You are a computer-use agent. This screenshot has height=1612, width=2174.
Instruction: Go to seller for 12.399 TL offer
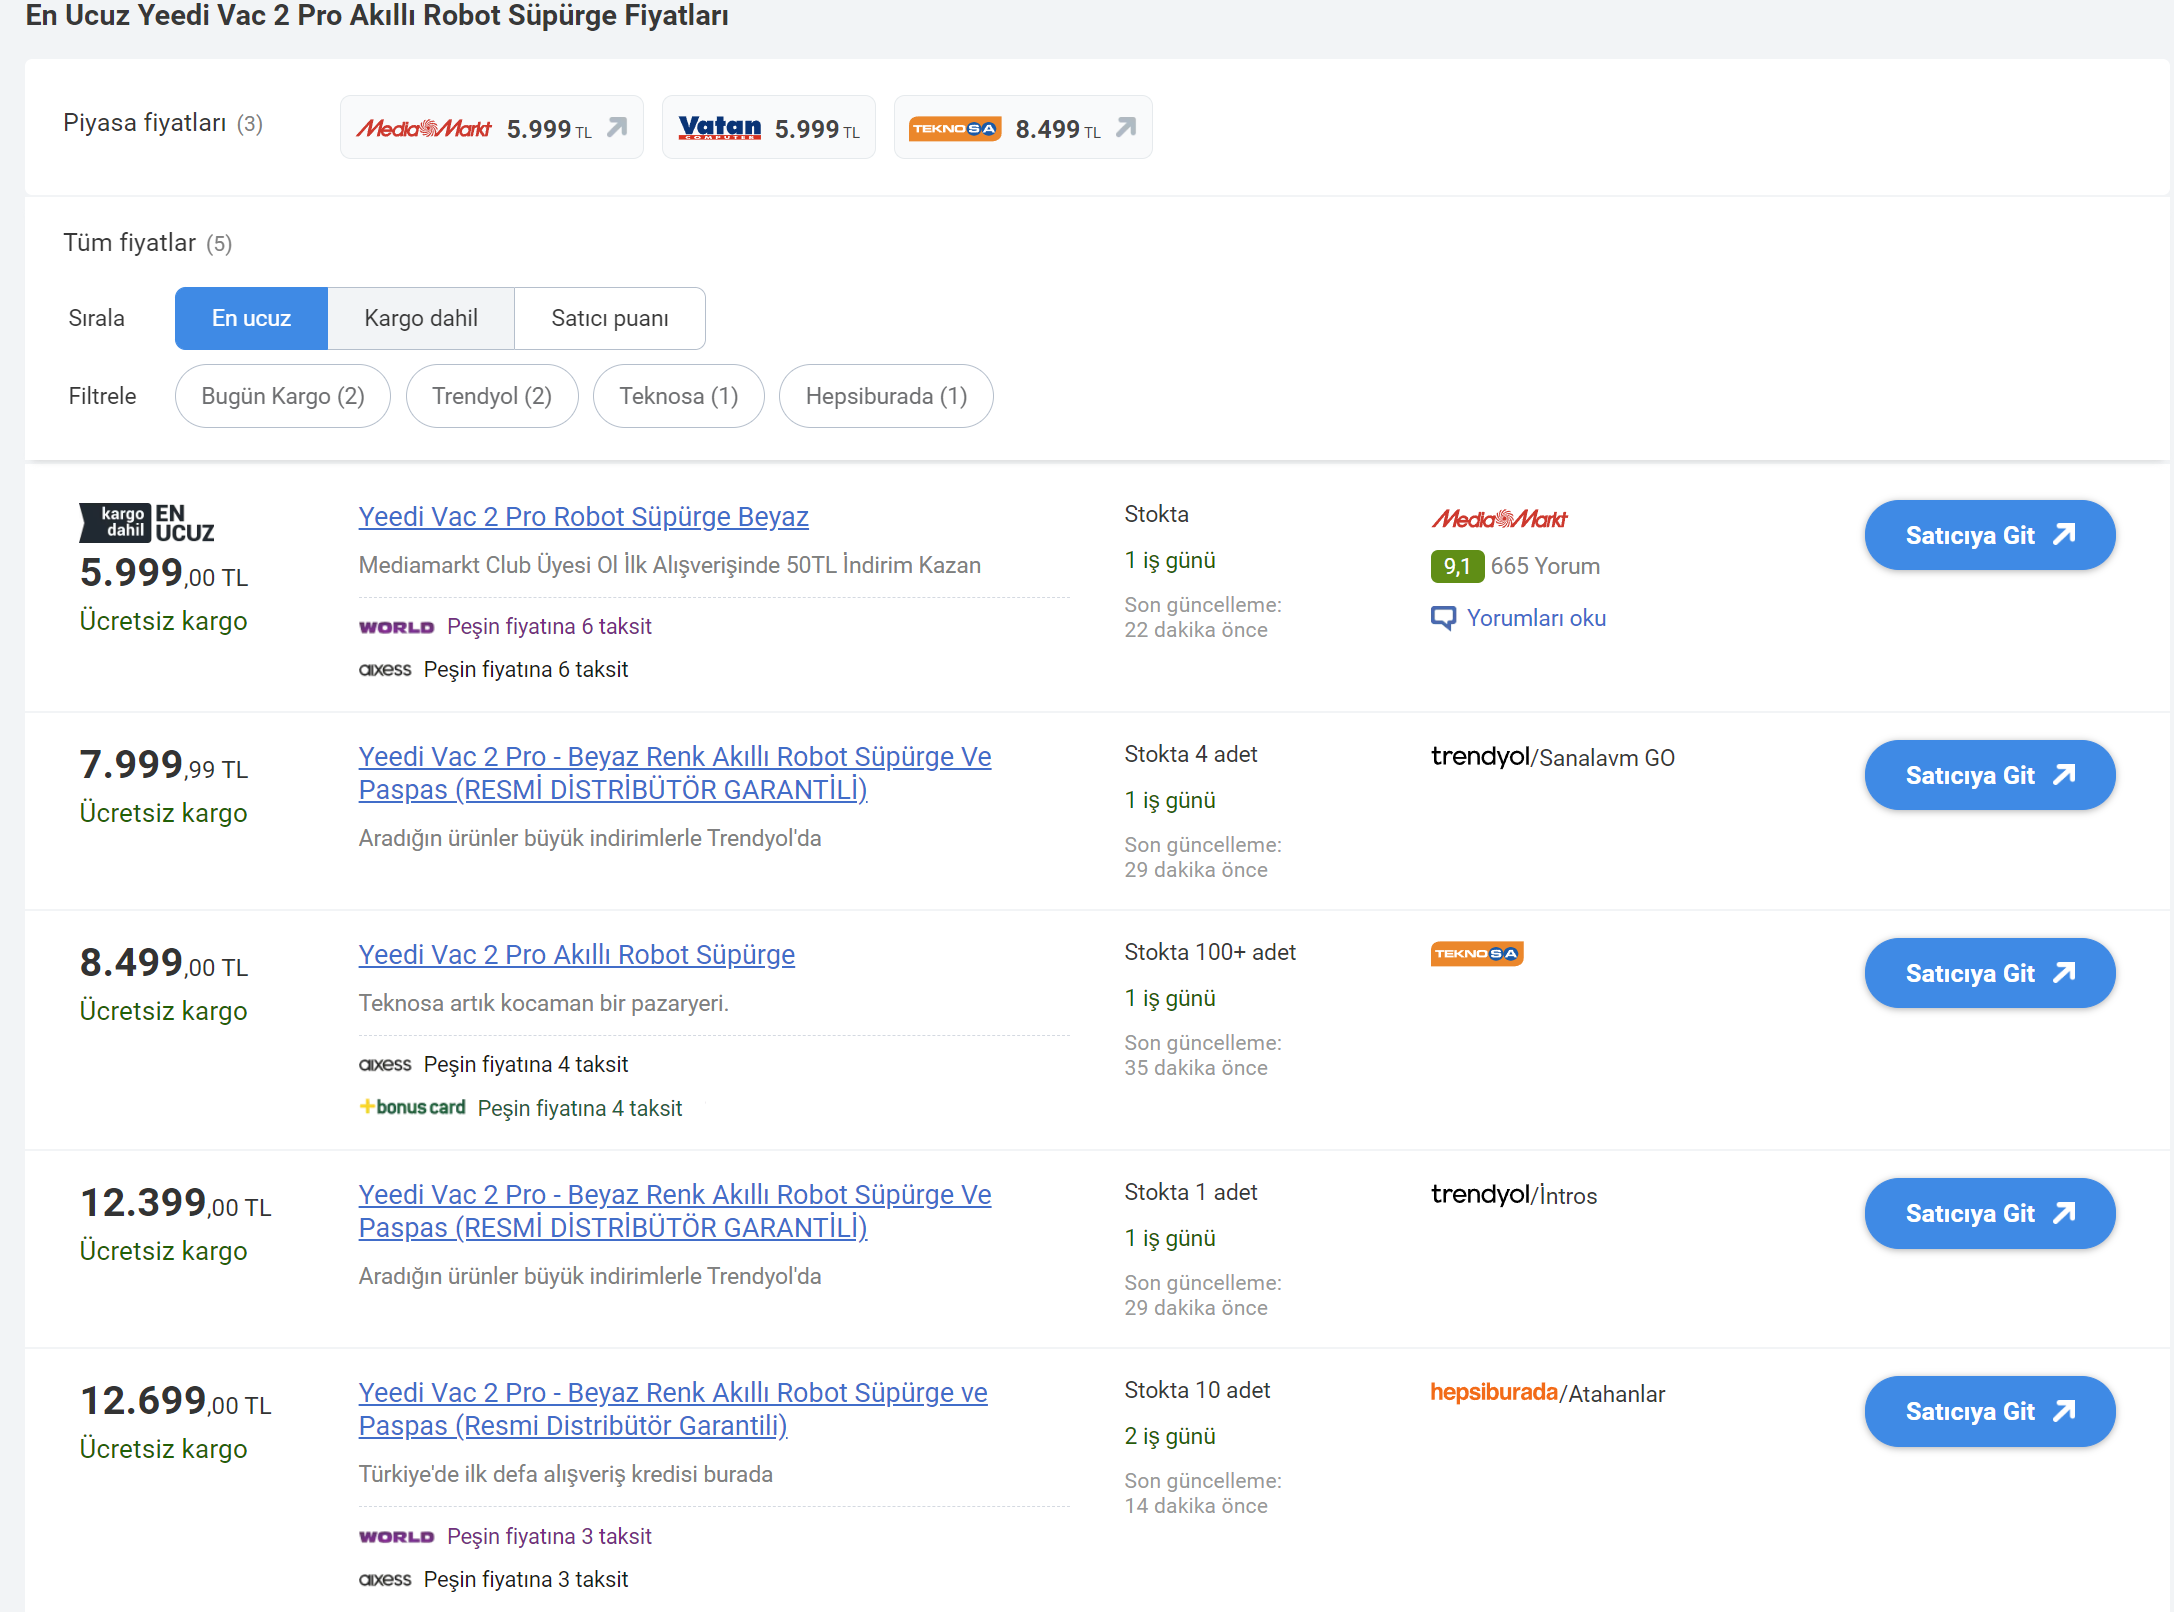[1990, 1213]
